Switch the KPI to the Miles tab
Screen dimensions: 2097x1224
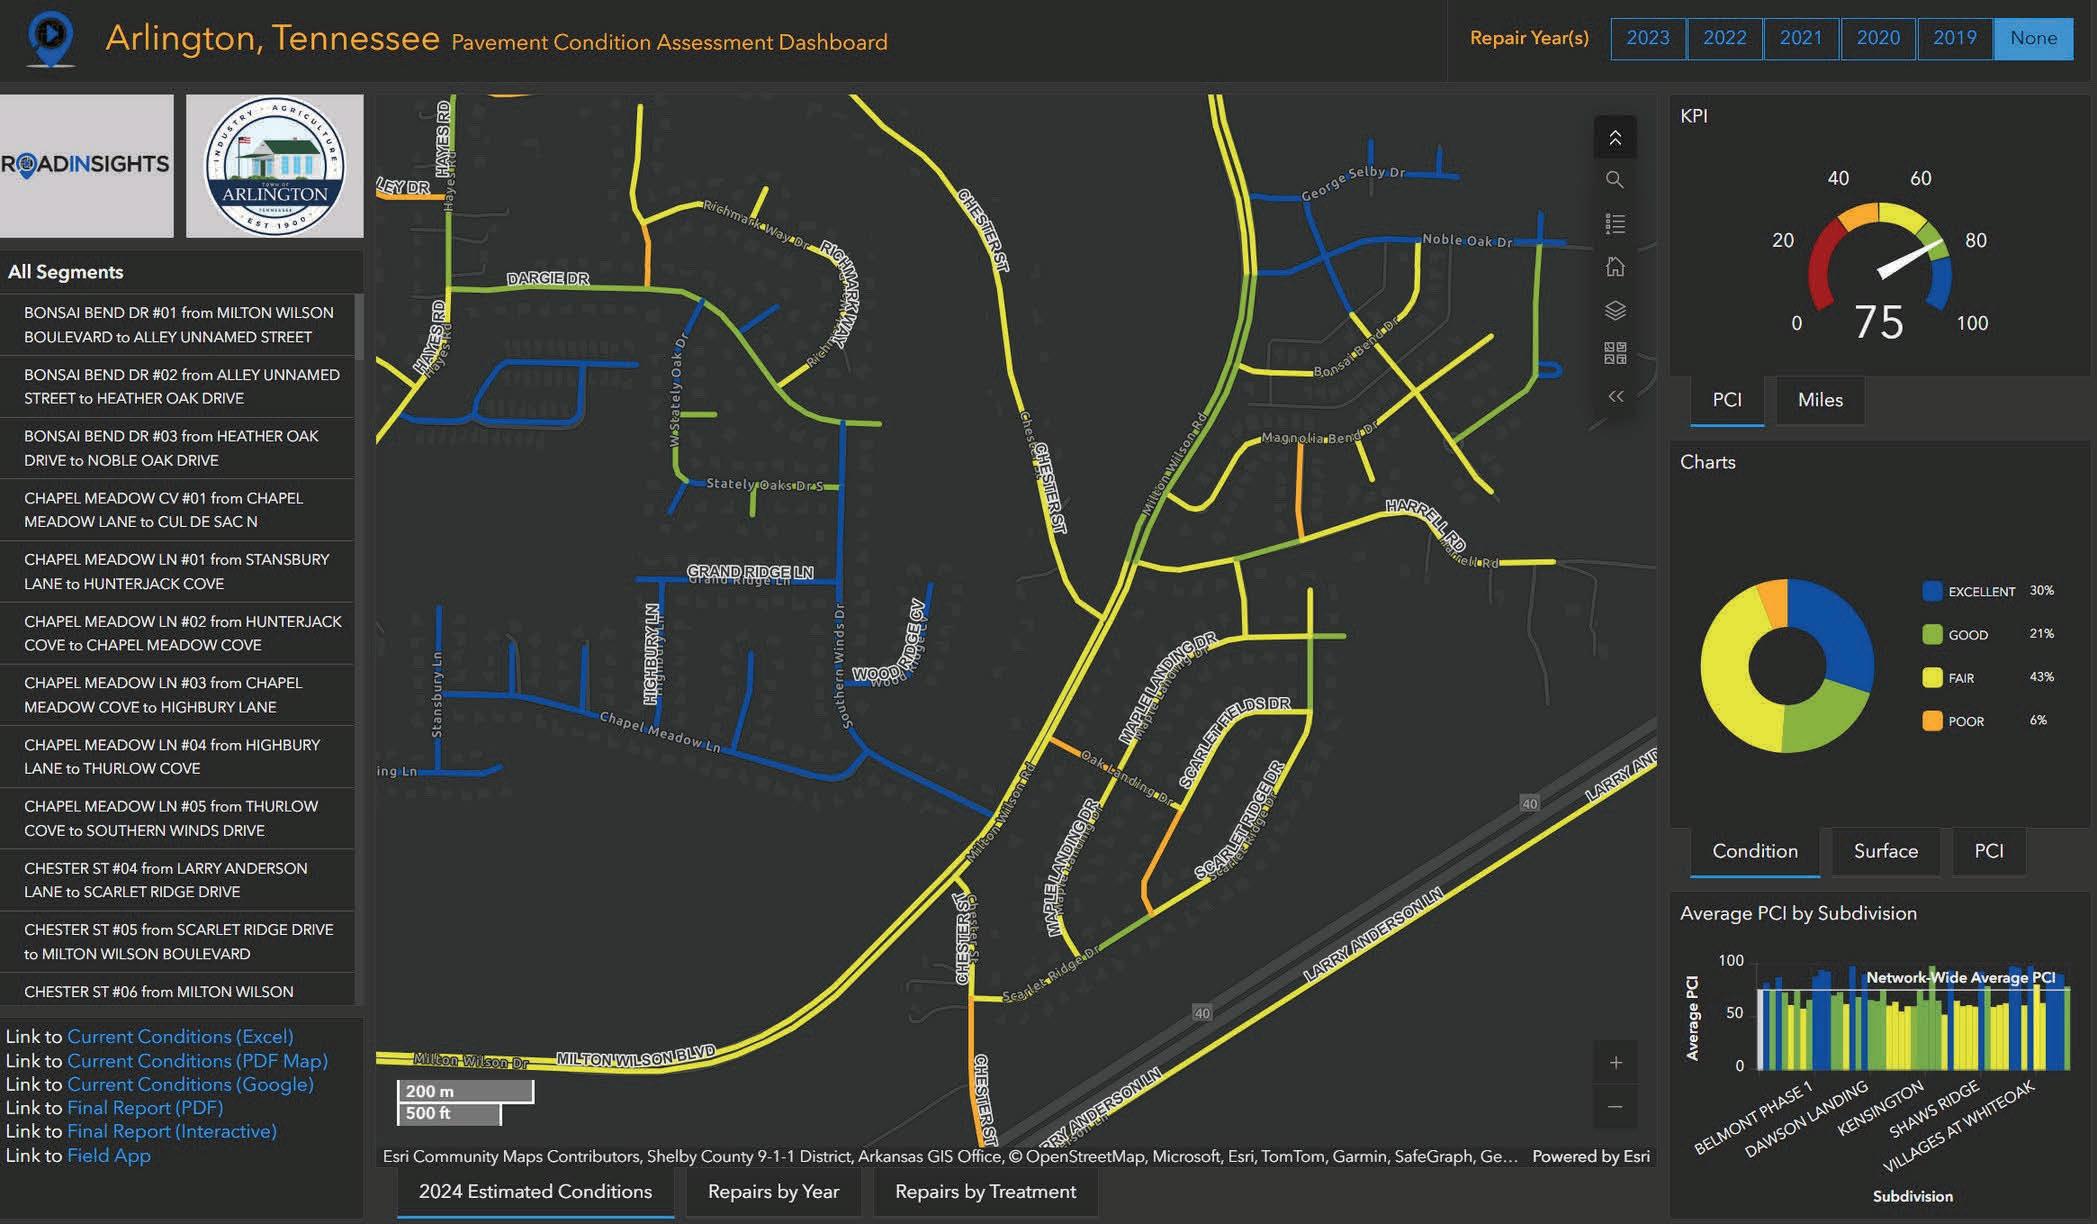click(1819, 400)
